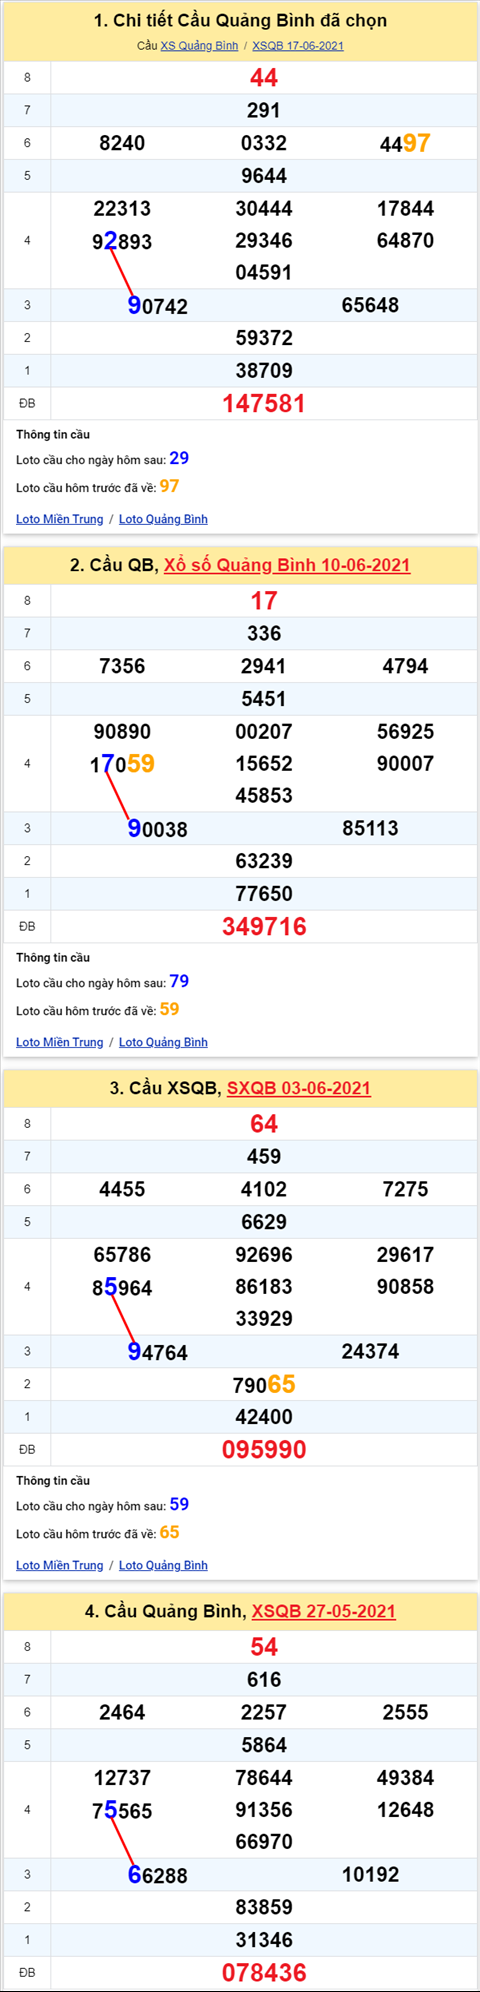Click special prize number 147581
Viewport: 480px width, 1992px height.
click(264, 404)
